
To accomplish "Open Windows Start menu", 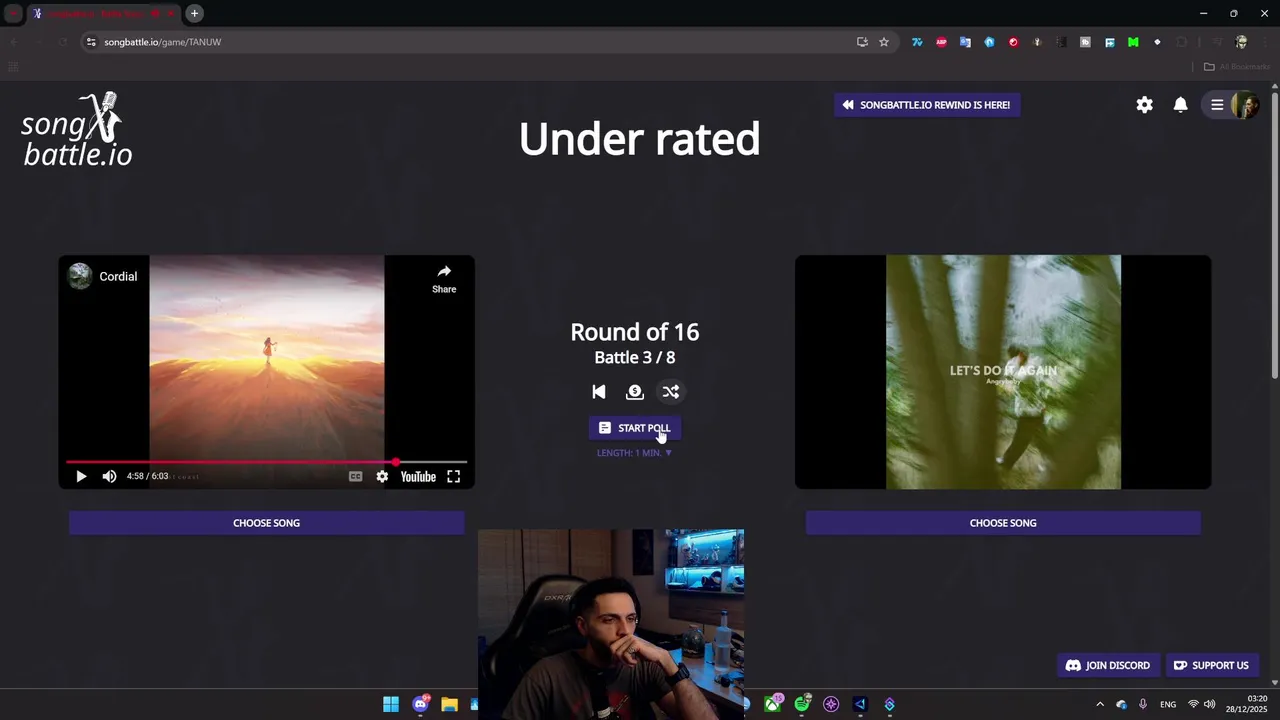I will 391,705.
